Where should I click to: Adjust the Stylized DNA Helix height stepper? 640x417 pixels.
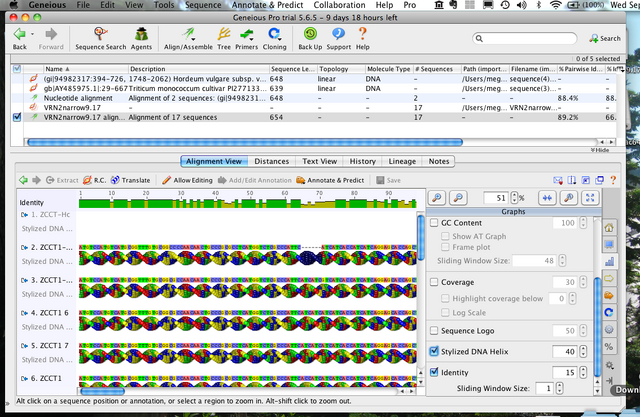(583, 351)
